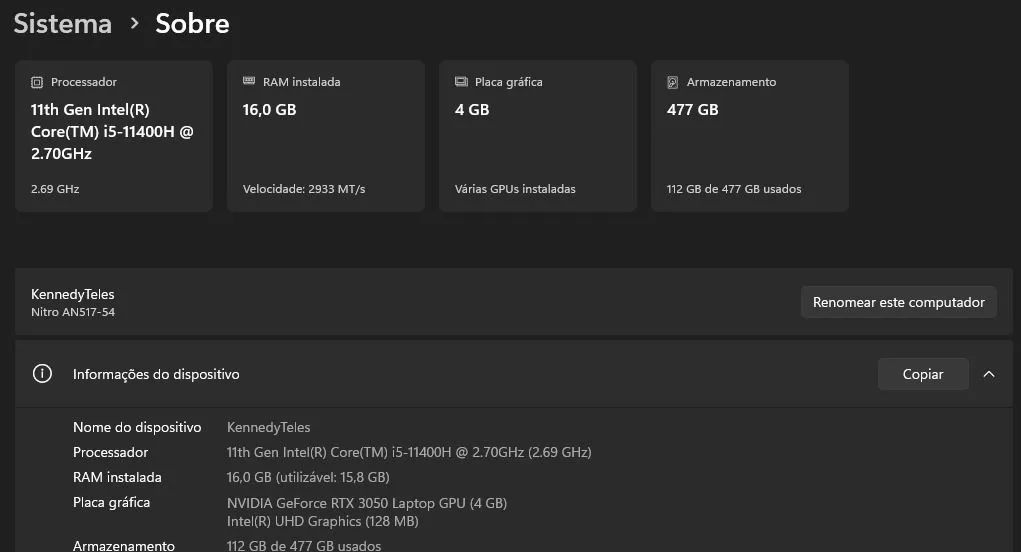
Task: Click the Sobre page title
Action: (192, 23)
